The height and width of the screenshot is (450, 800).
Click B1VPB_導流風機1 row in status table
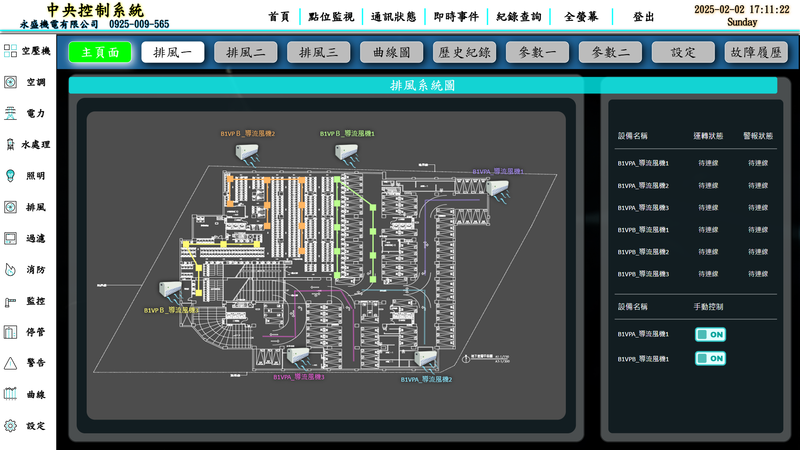695,230
